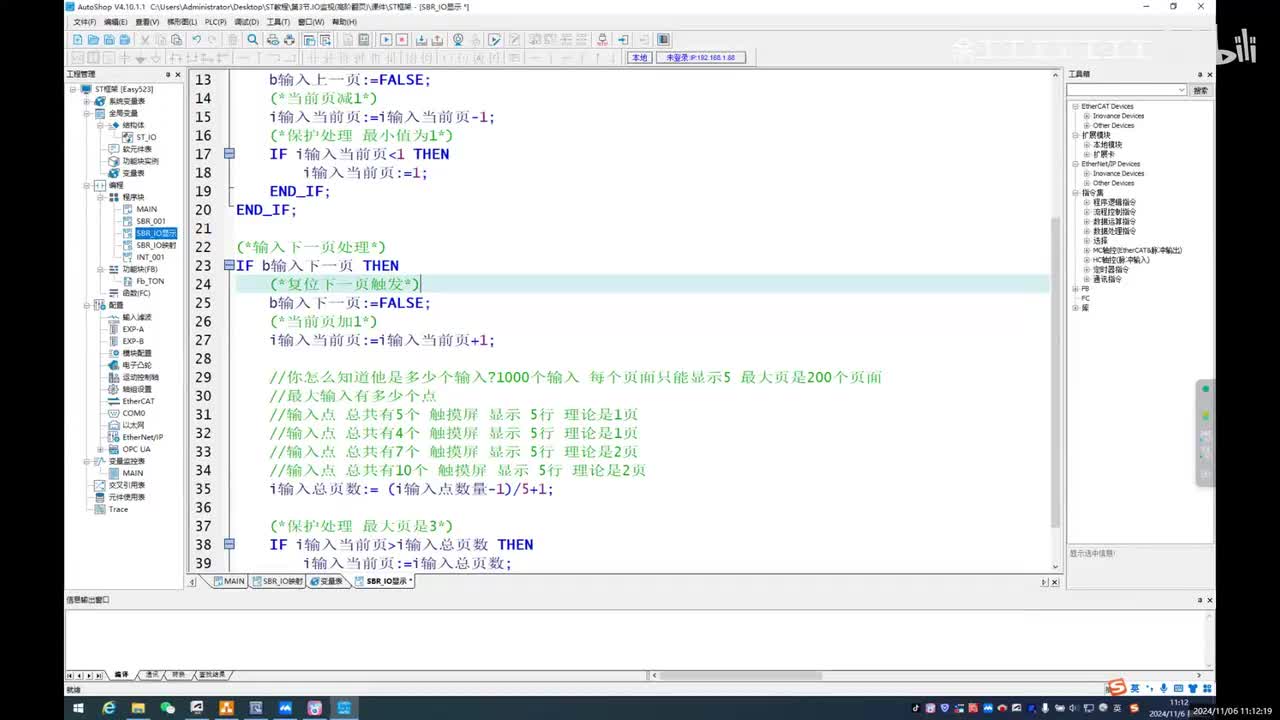
Task: Click the Stop (red square) PLC icon
Action: click(x=401, y=40)
